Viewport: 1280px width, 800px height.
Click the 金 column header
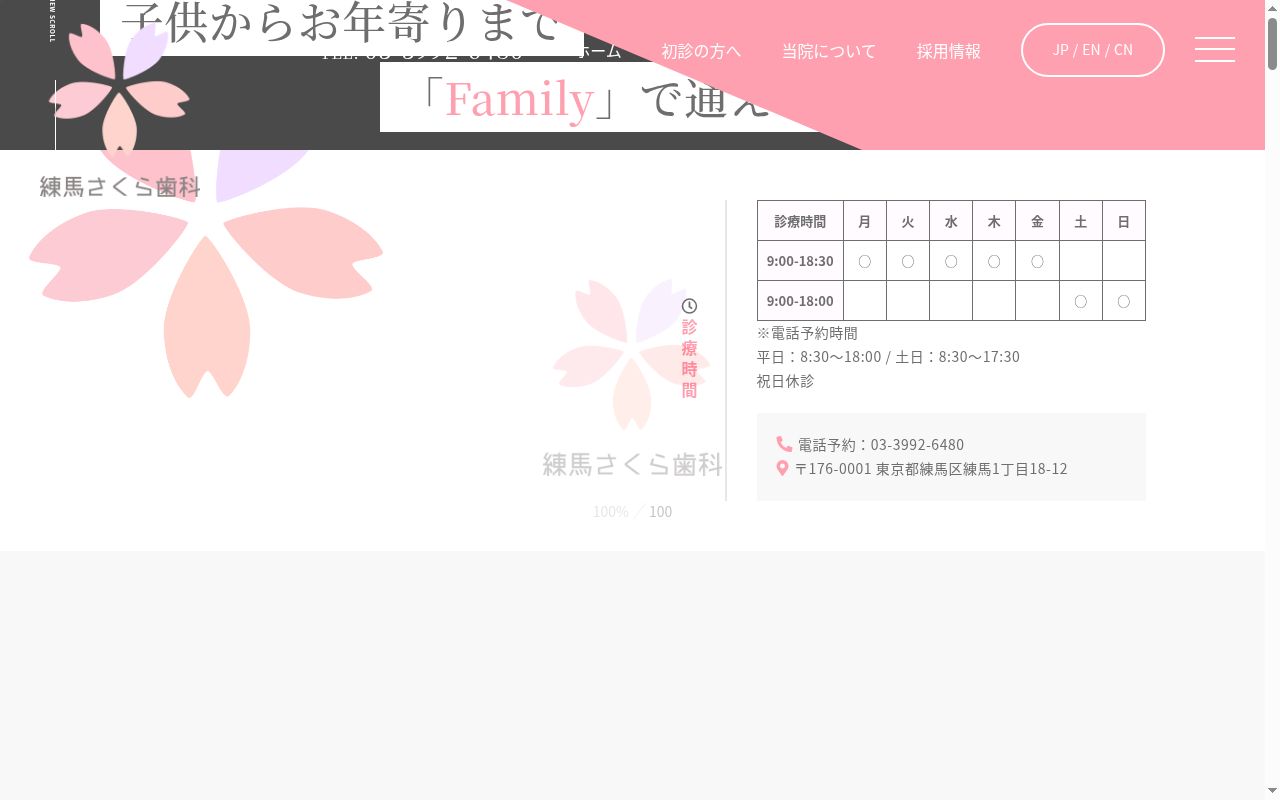click(x=1037, y=221)
